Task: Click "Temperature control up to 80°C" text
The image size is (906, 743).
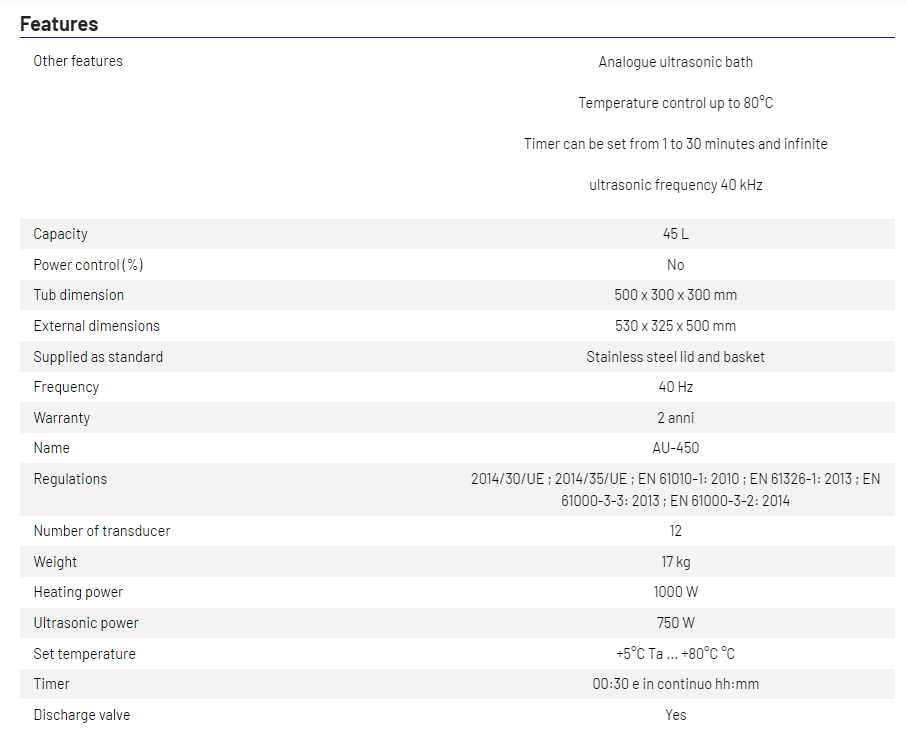Action: (x=676, y=103)
